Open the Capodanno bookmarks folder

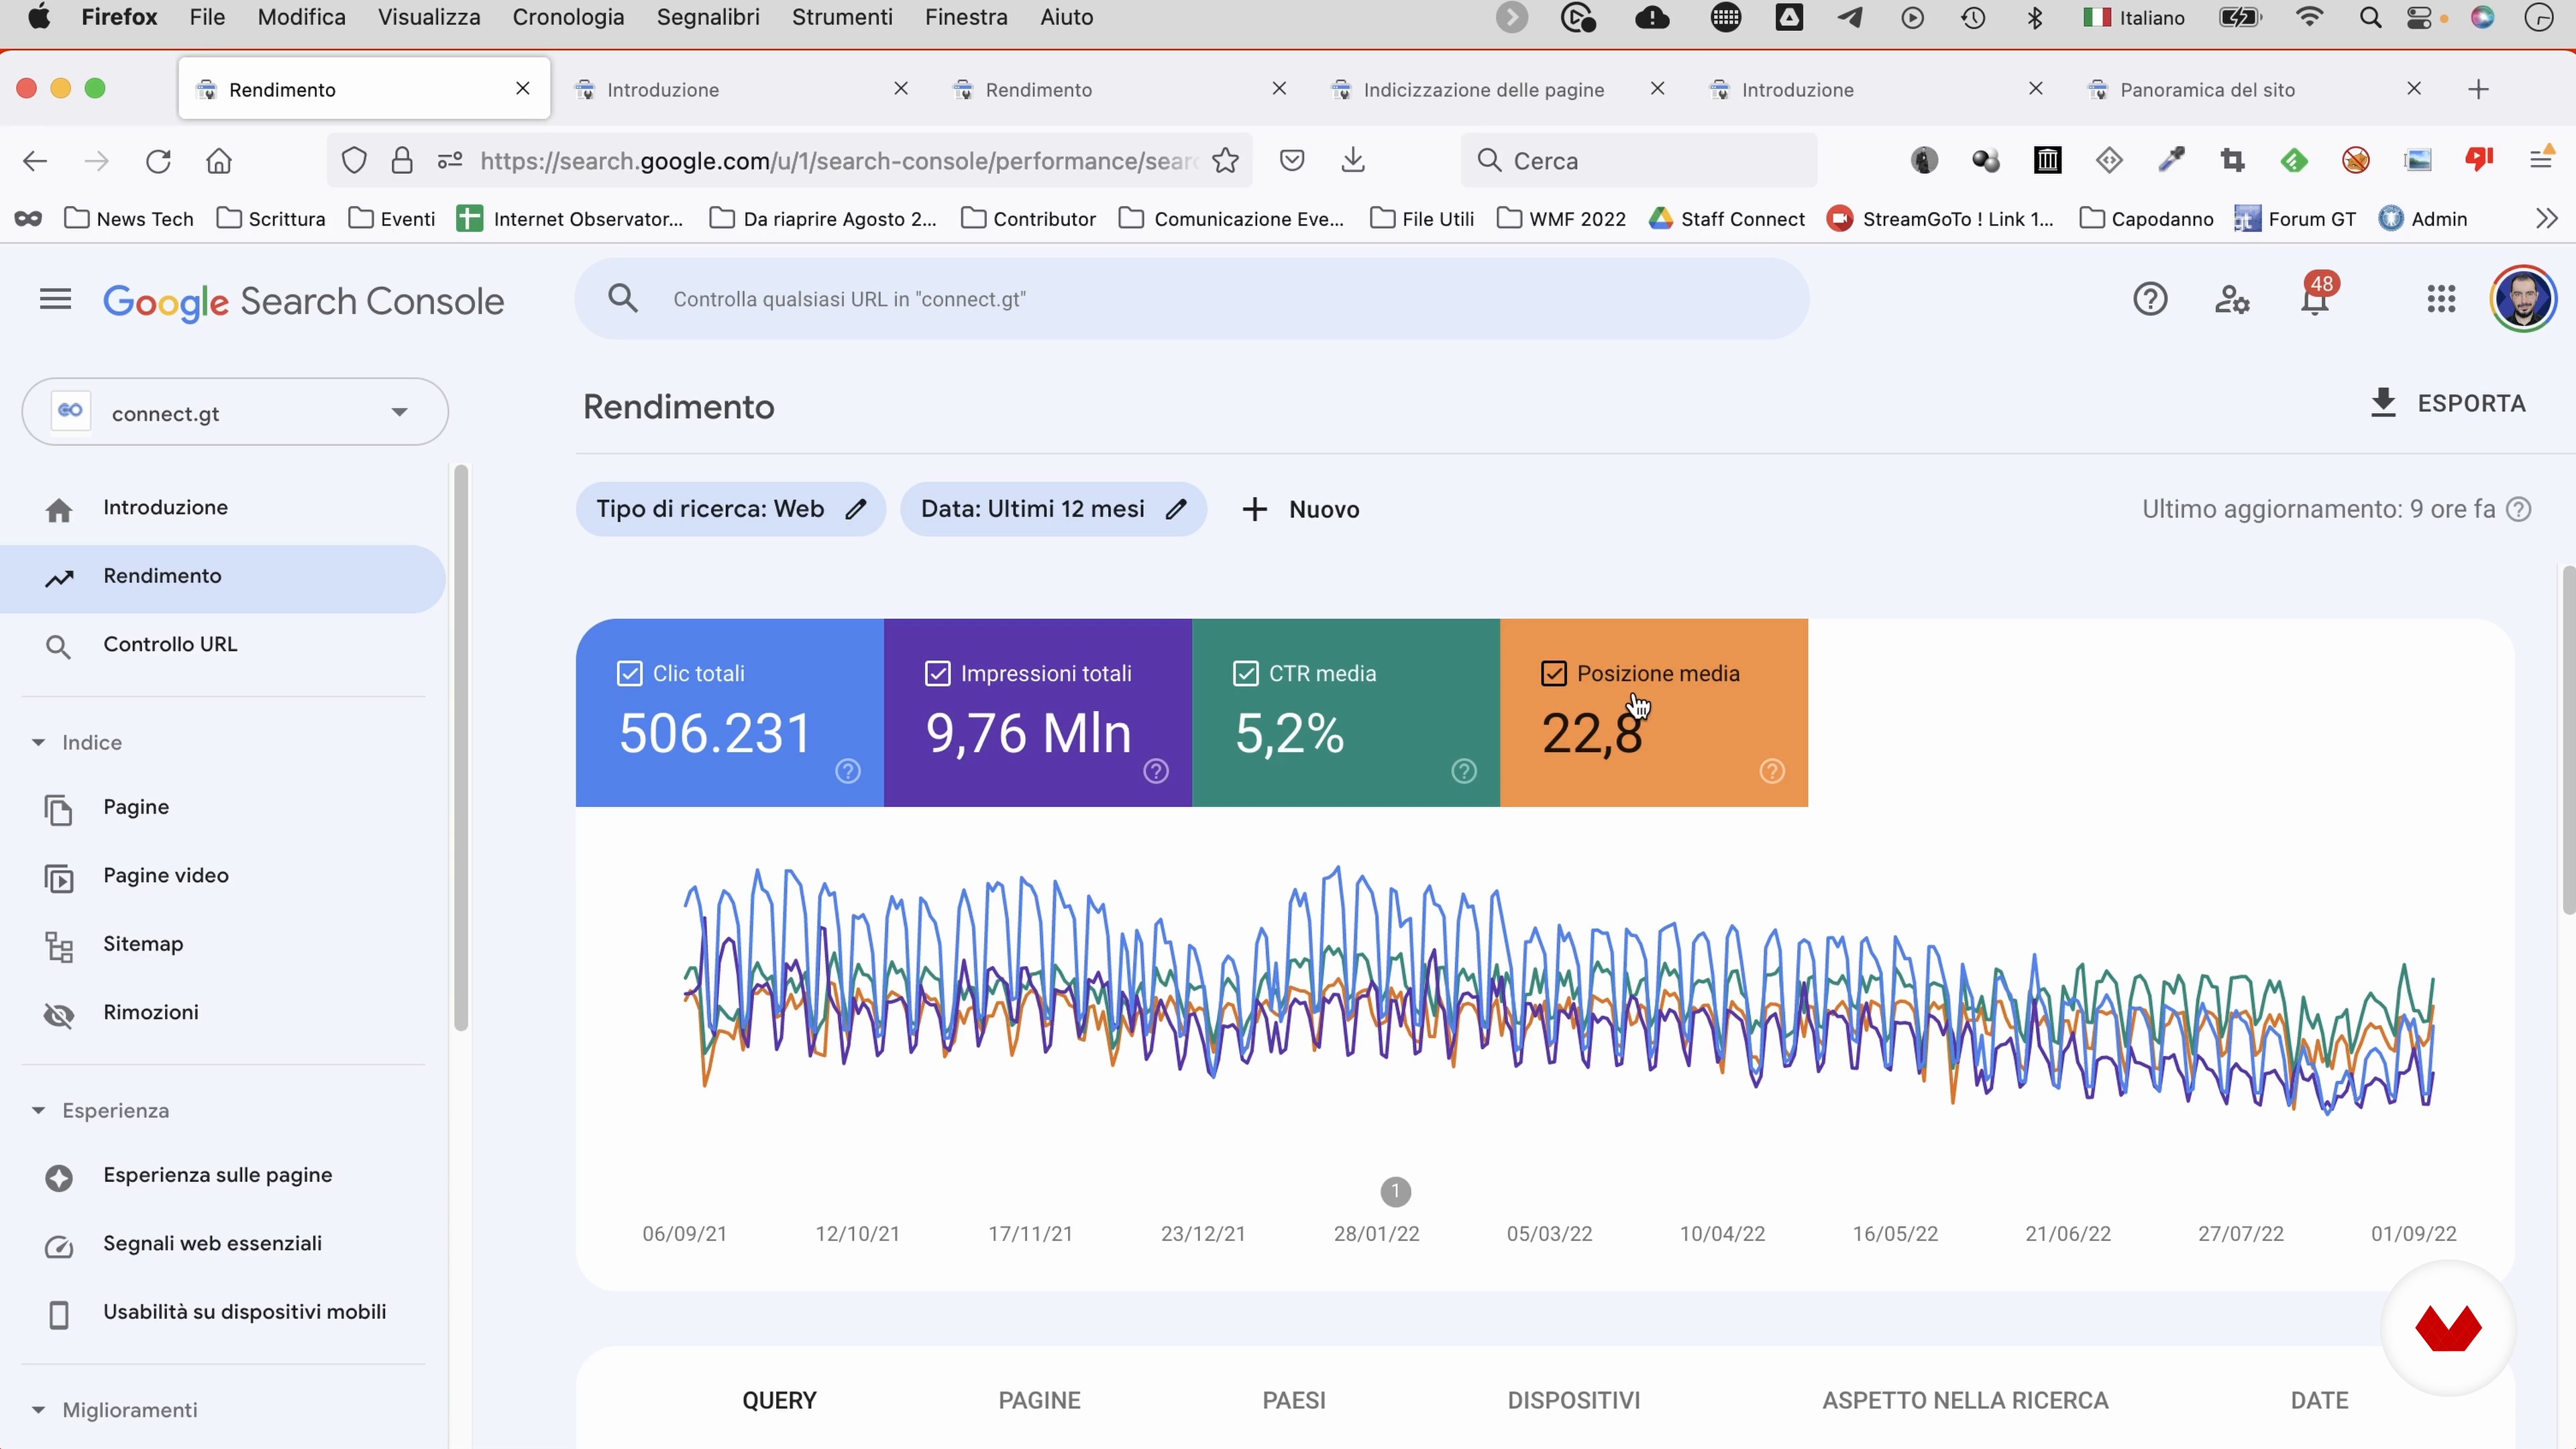click(x=2146, y=218)
